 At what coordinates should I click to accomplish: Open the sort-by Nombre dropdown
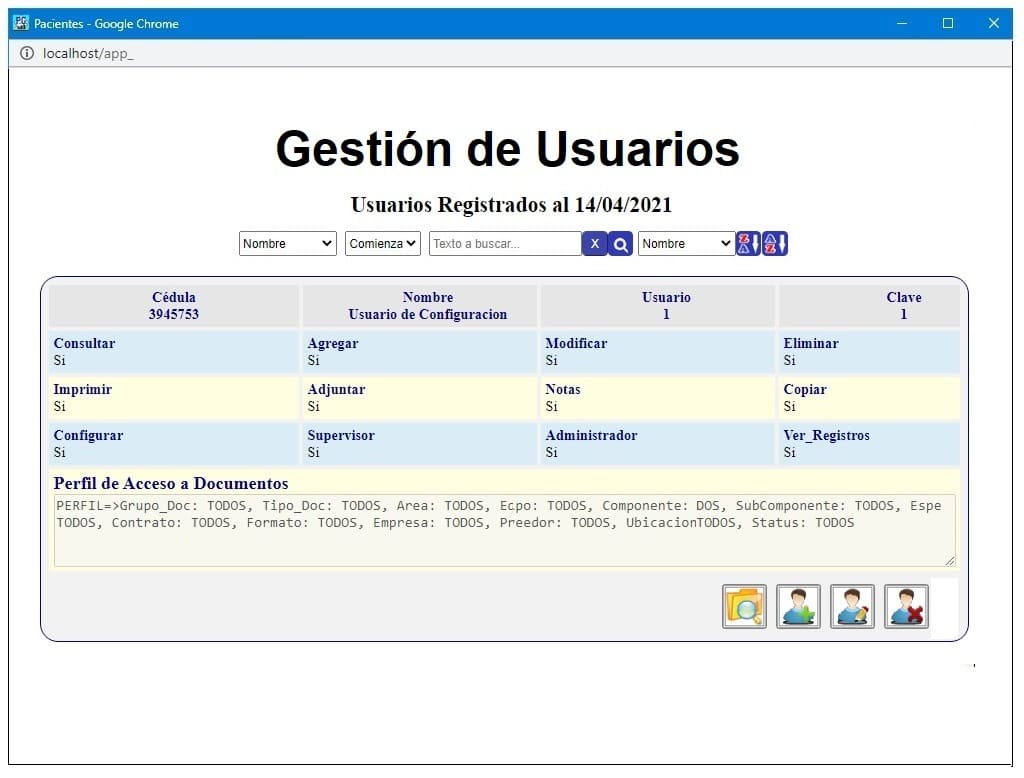point(686,244)
